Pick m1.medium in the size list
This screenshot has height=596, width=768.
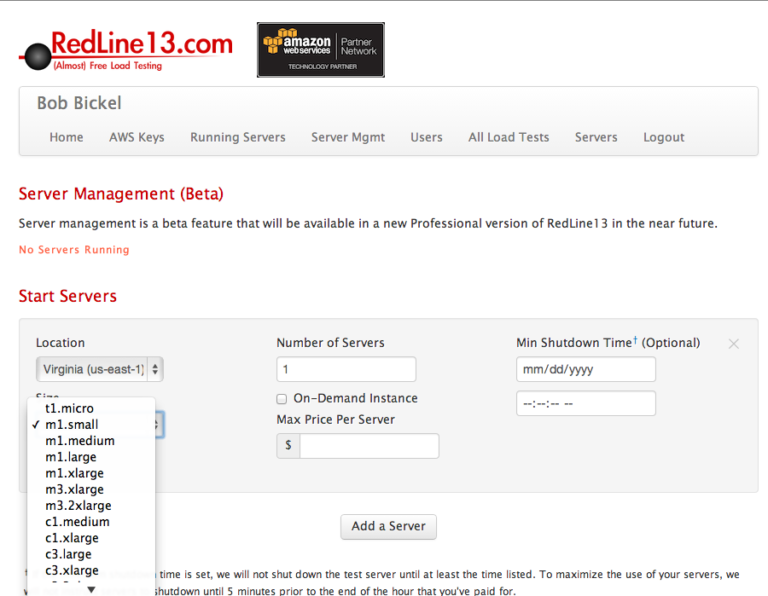click(x=91, y=441)
